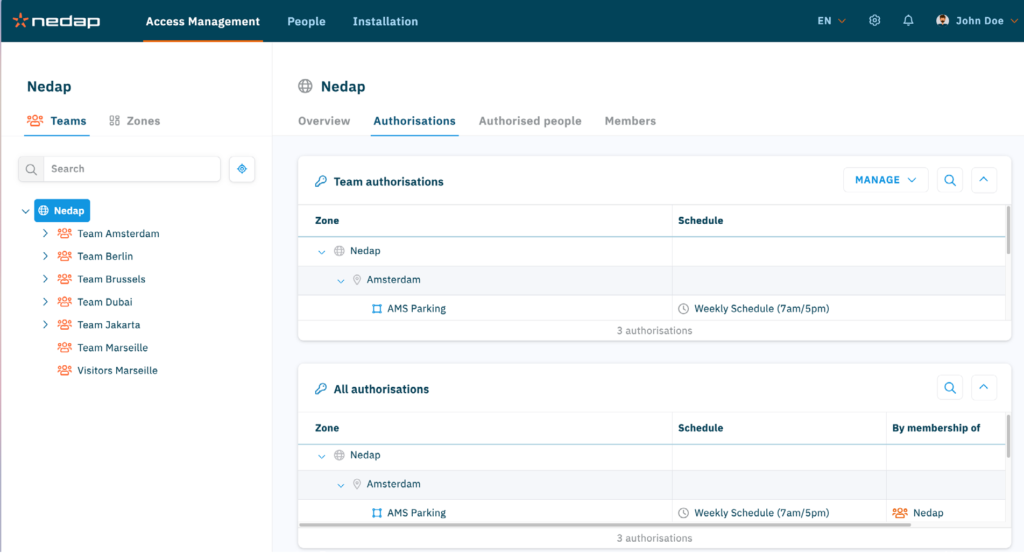The height and width of the screenshot is (560, 1024).
Task: Click the locate target icon beside search
Action: (x=242, y=169)
